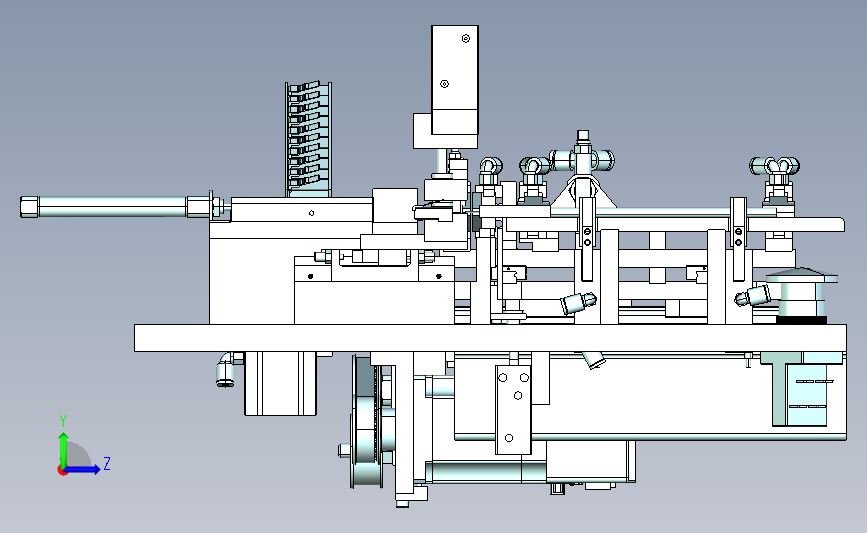
Task: Select the belt pulley wheel
Action: tap(367, 422)
